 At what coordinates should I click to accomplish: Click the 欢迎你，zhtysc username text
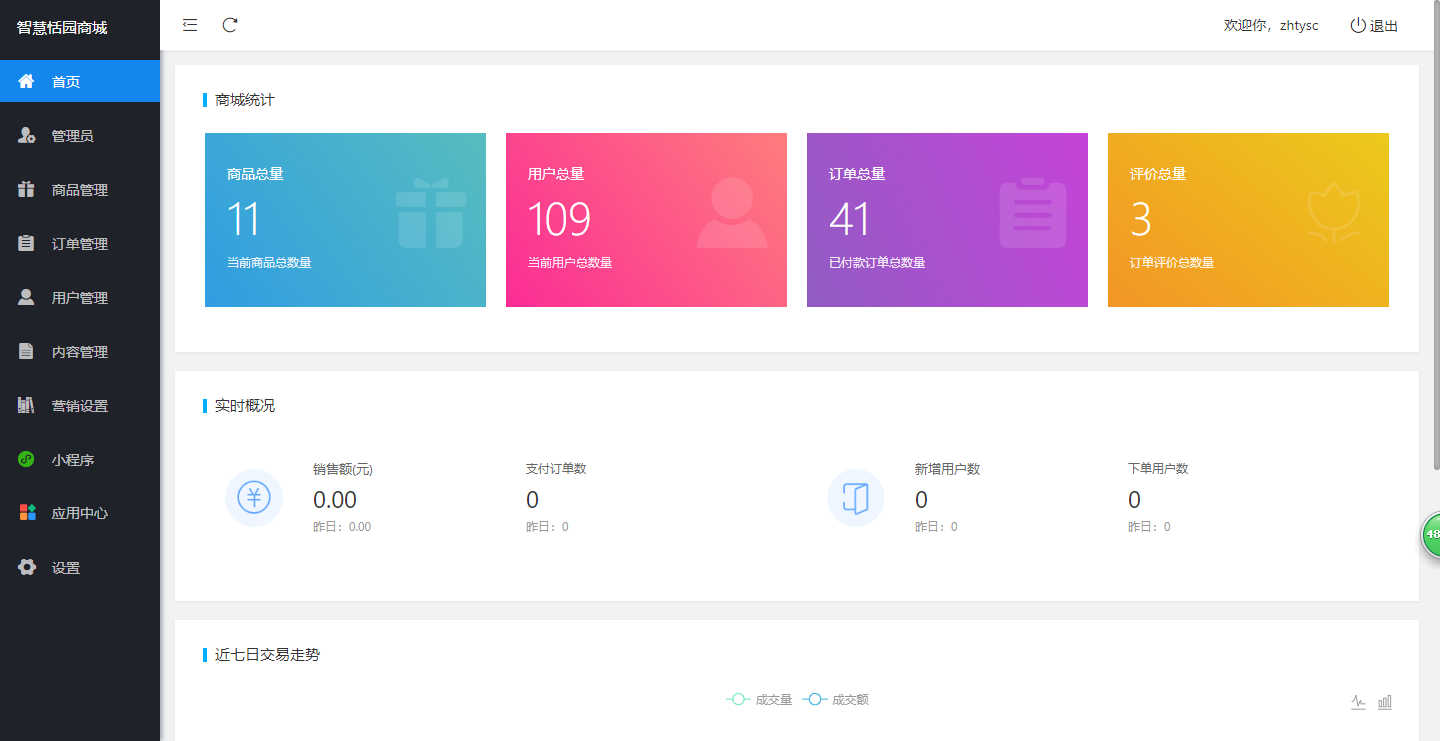pyautogui.click(x=1271, y=26)
